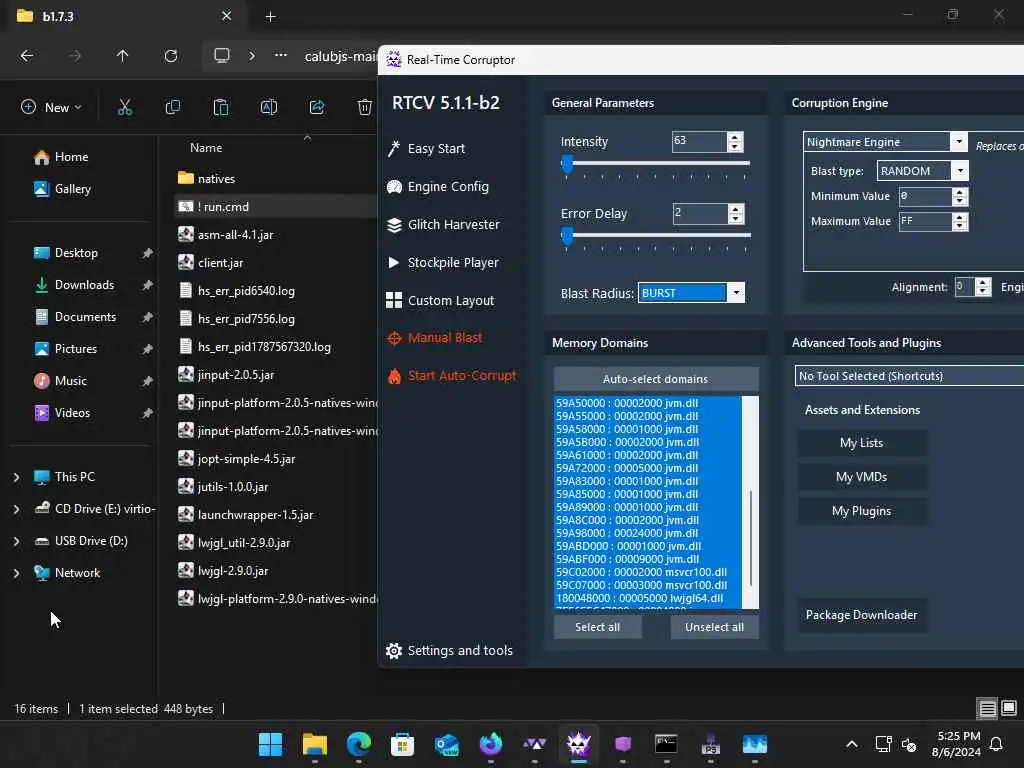
Task: Click the Engine Config gauge icon
Action: 394,187
